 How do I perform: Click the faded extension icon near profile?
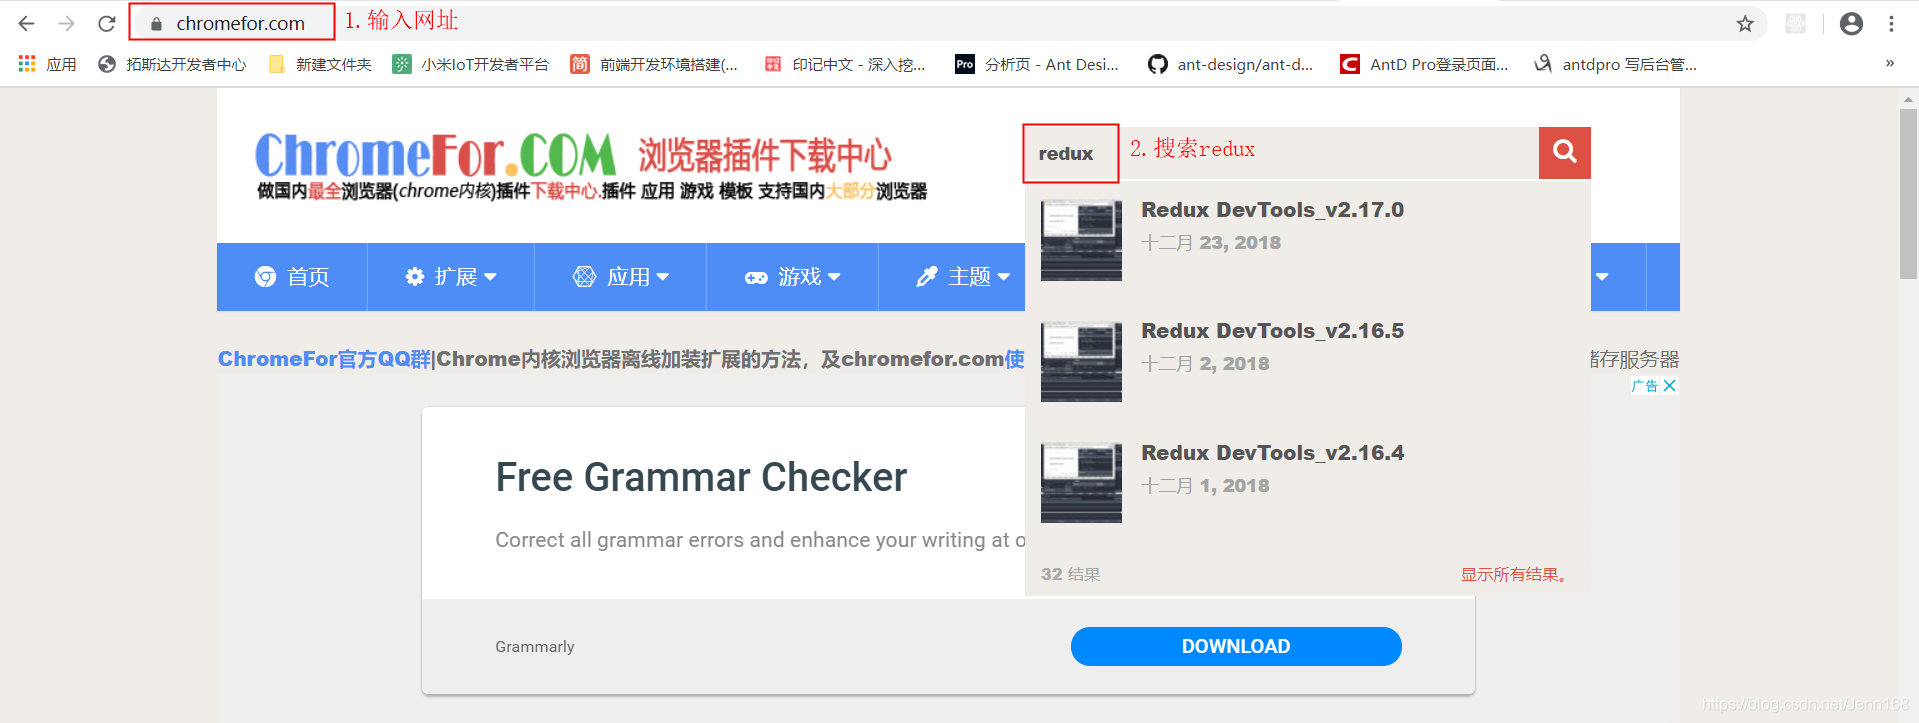[1796, 23]
